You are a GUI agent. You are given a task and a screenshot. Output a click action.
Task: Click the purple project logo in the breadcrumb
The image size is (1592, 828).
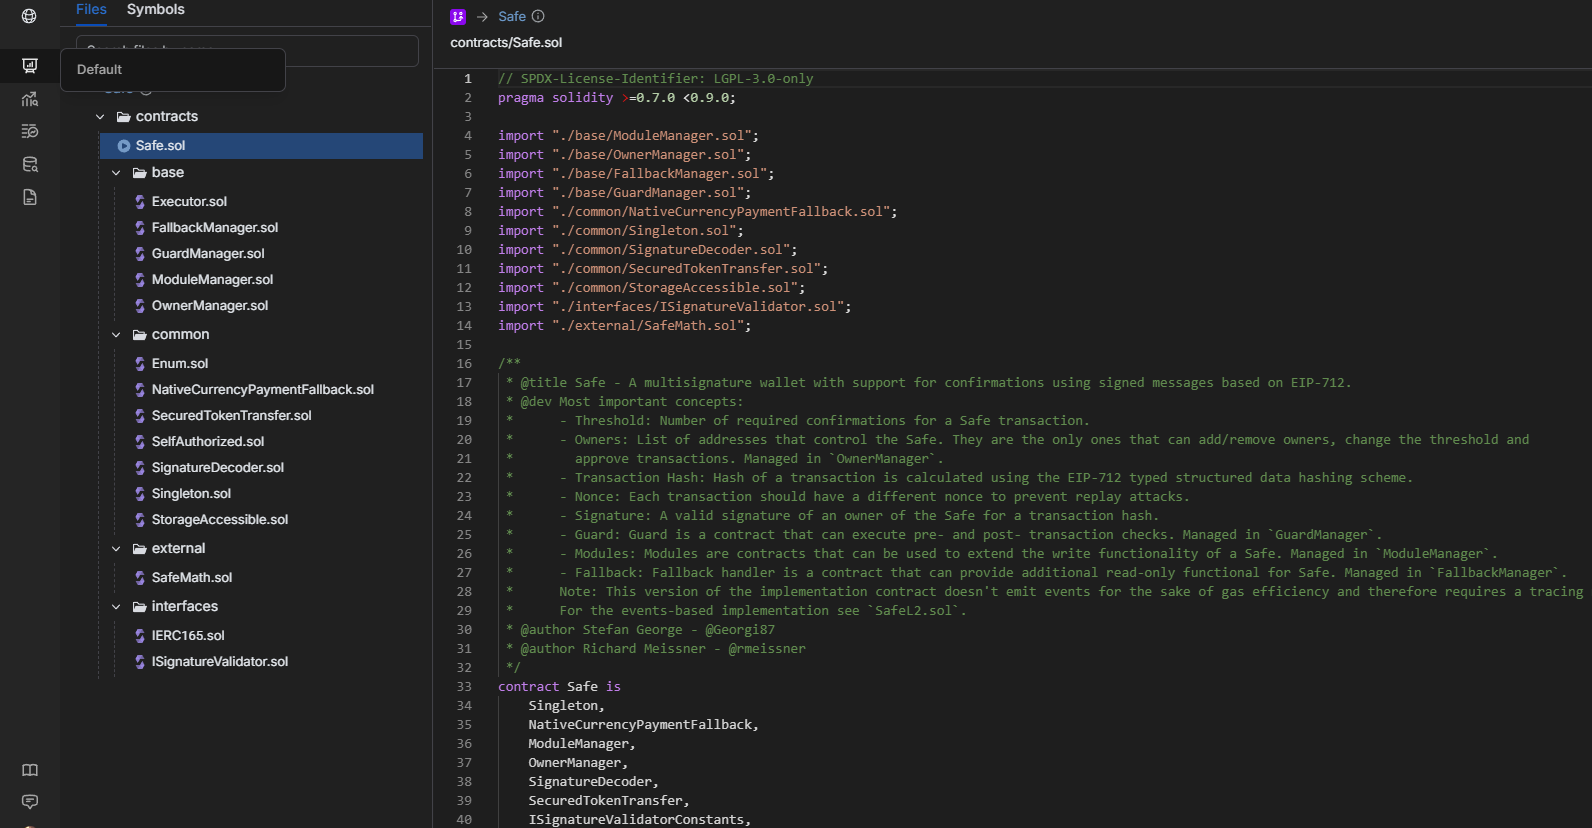click(x=458, y=16)
